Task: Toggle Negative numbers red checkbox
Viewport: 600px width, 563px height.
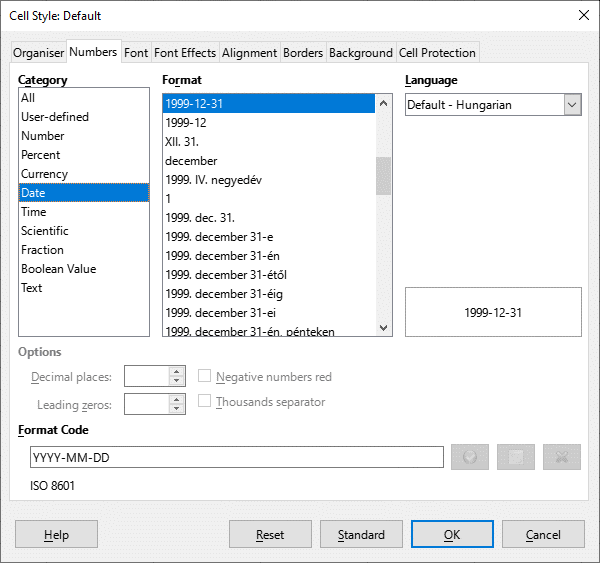Action: pos(205,377)
